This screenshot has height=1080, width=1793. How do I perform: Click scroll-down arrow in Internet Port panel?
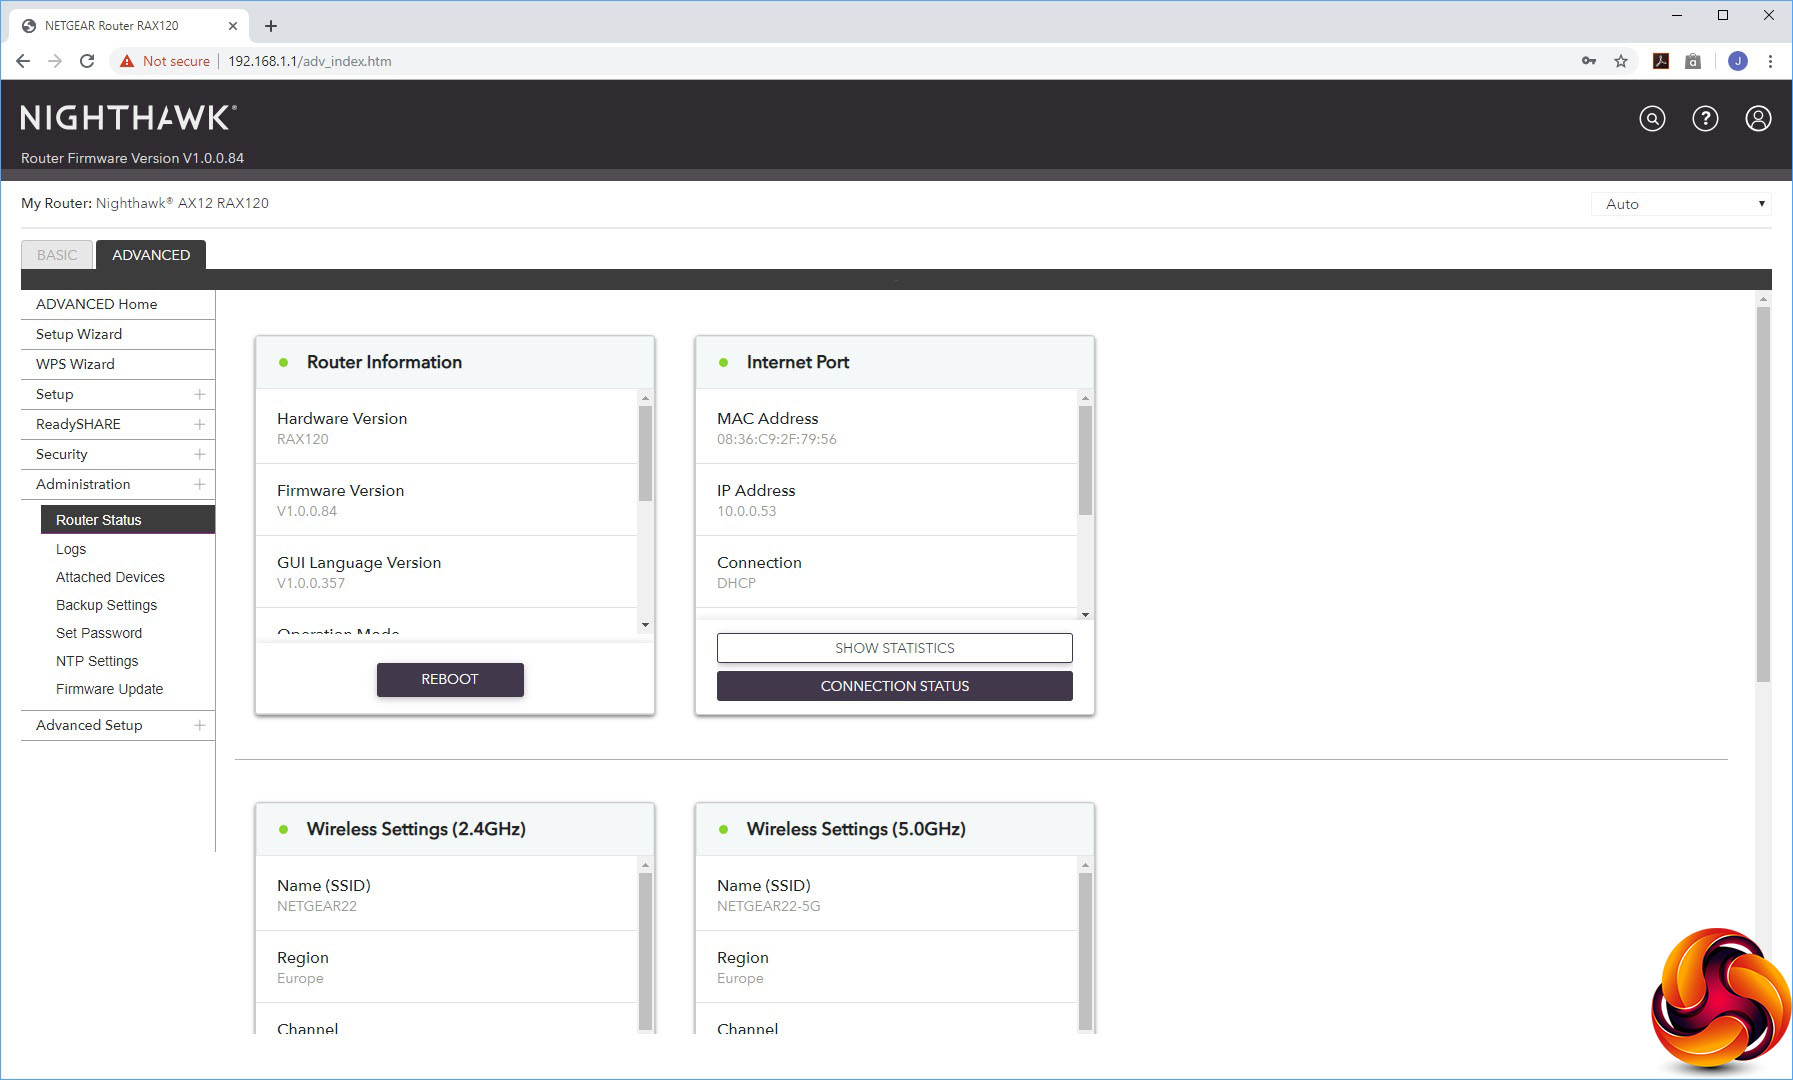[1085, 614]
